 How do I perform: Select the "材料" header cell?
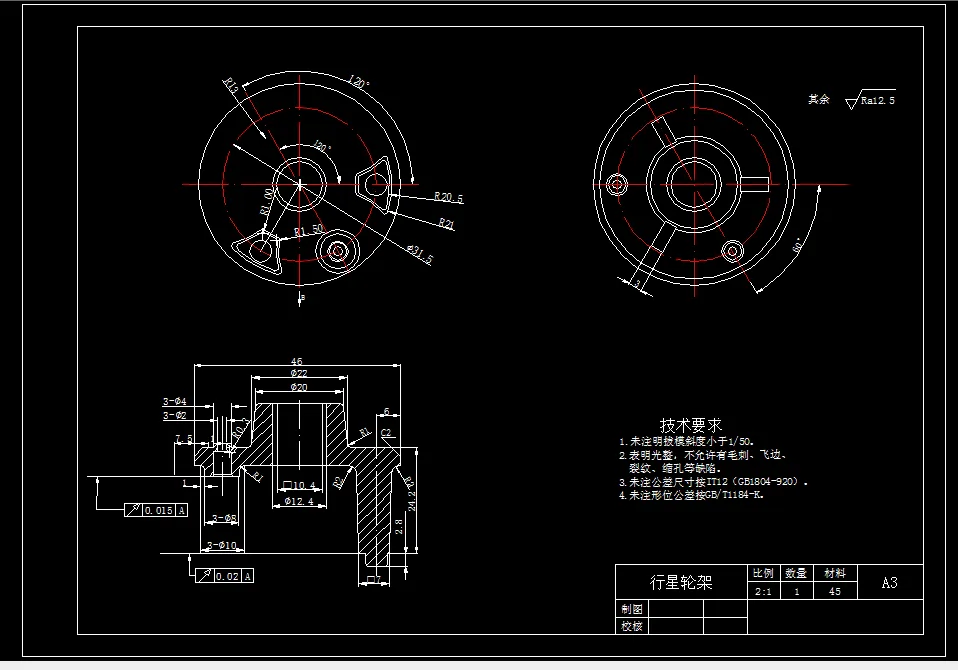835,573
